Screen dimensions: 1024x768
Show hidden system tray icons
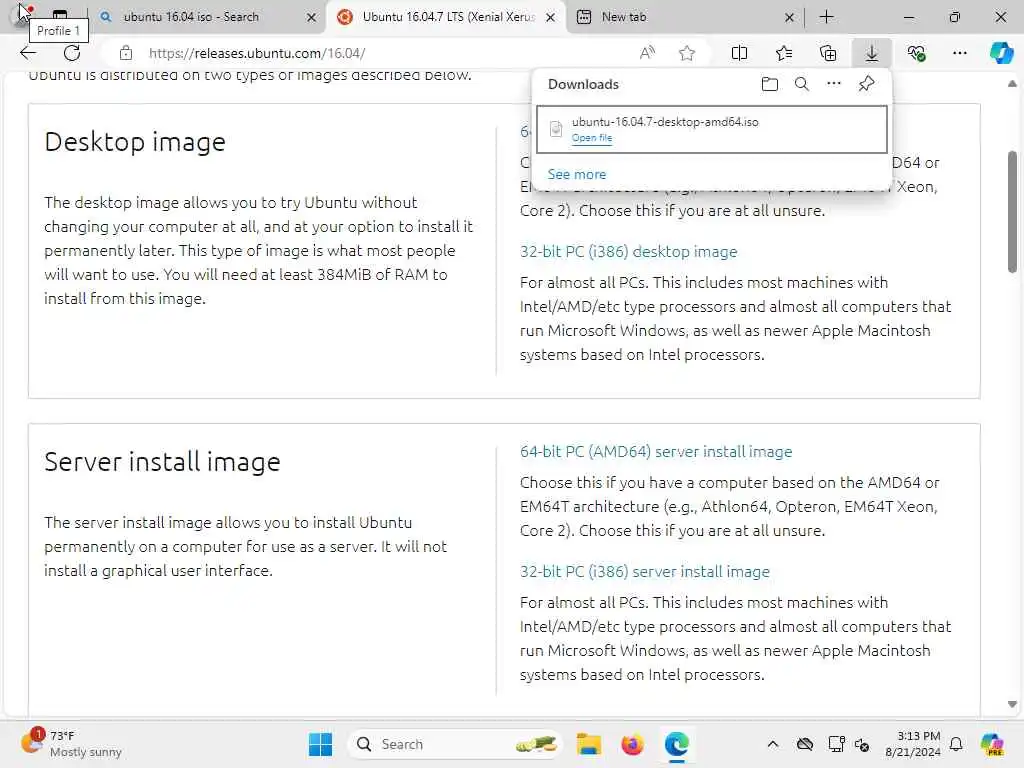click(x=773, y=744)
